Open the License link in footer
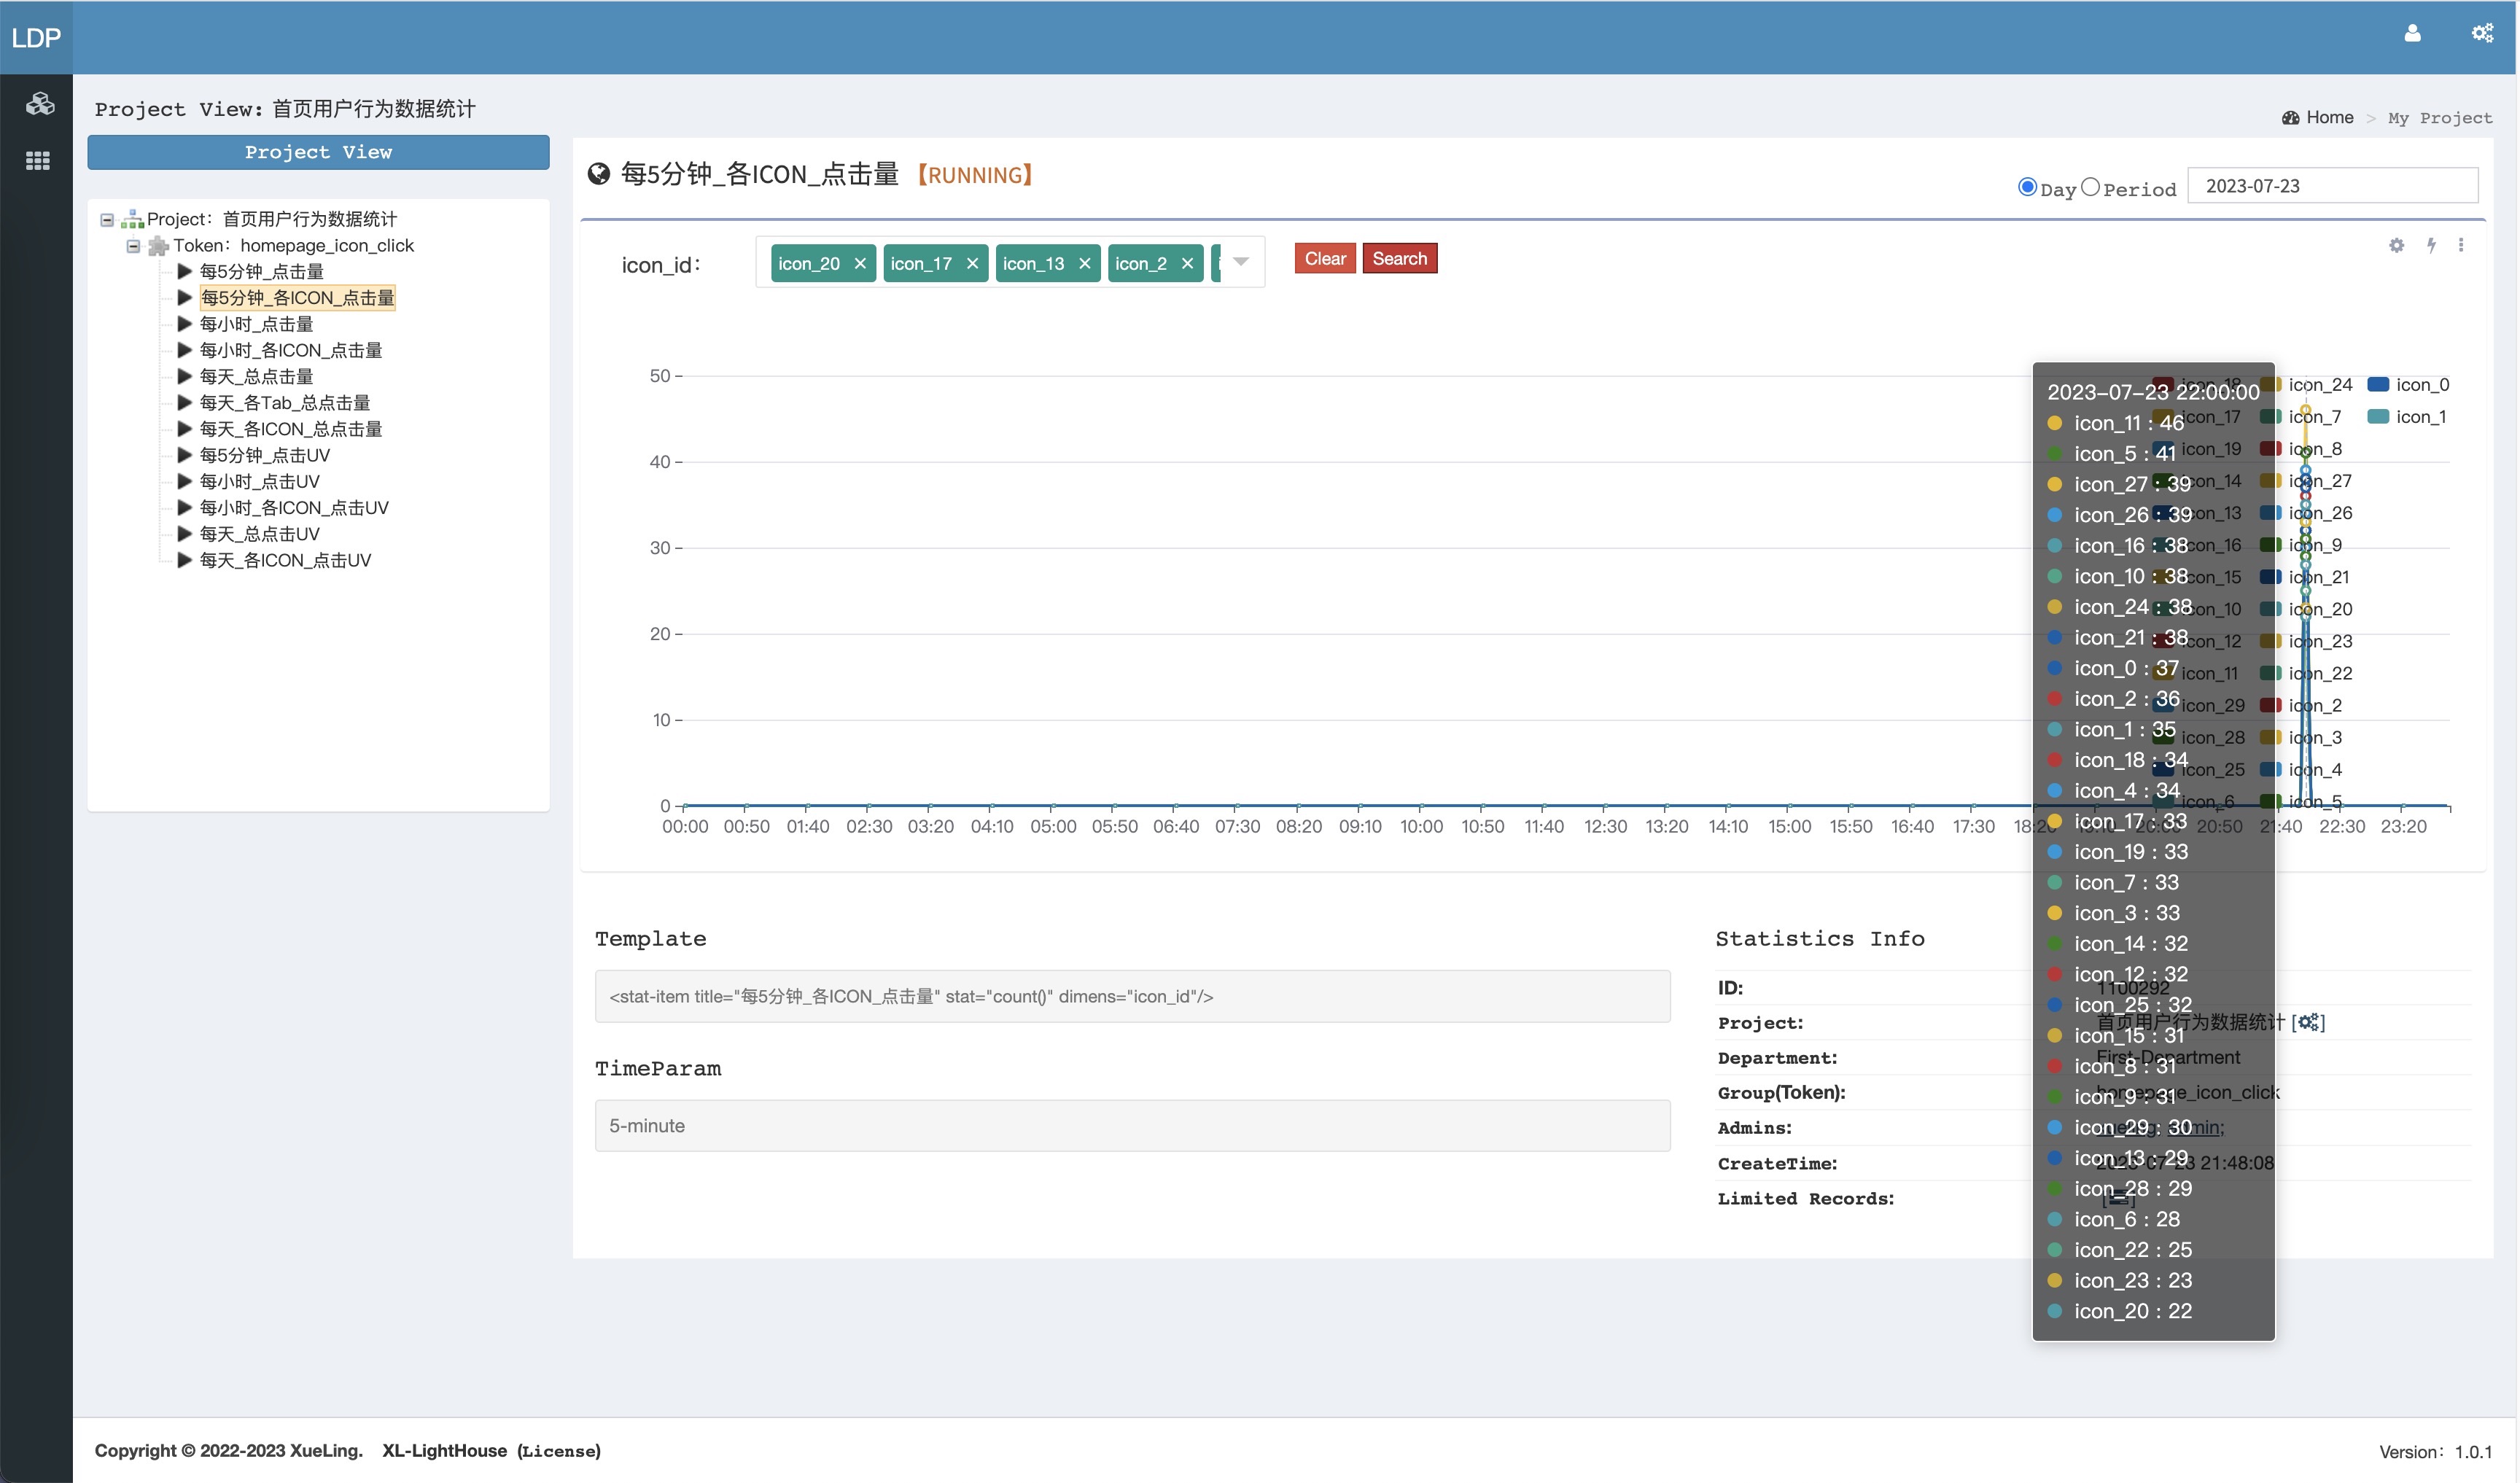 tap(559, 1451)
